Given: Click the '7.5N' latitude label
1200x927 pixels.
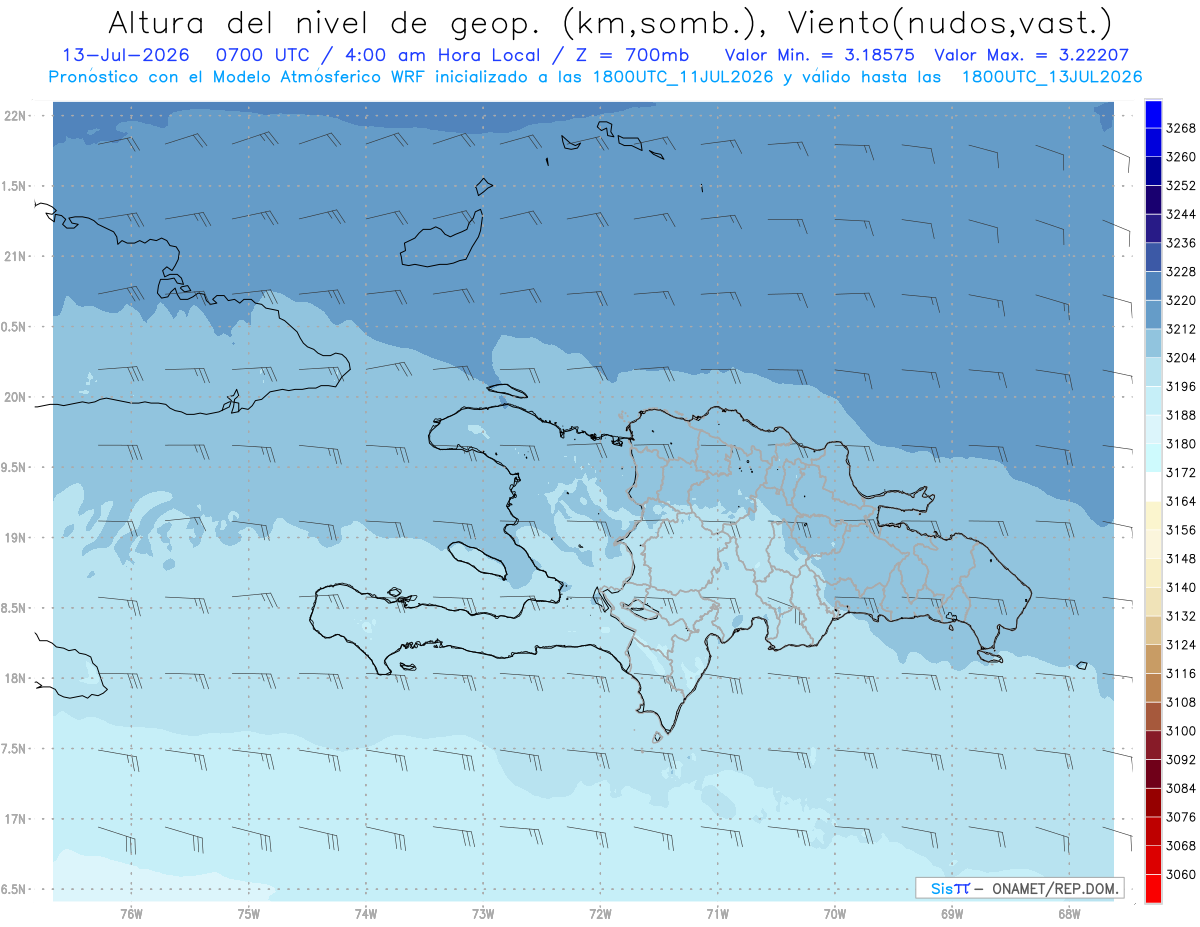Looking at the screenshot, I should click(14, 748).
